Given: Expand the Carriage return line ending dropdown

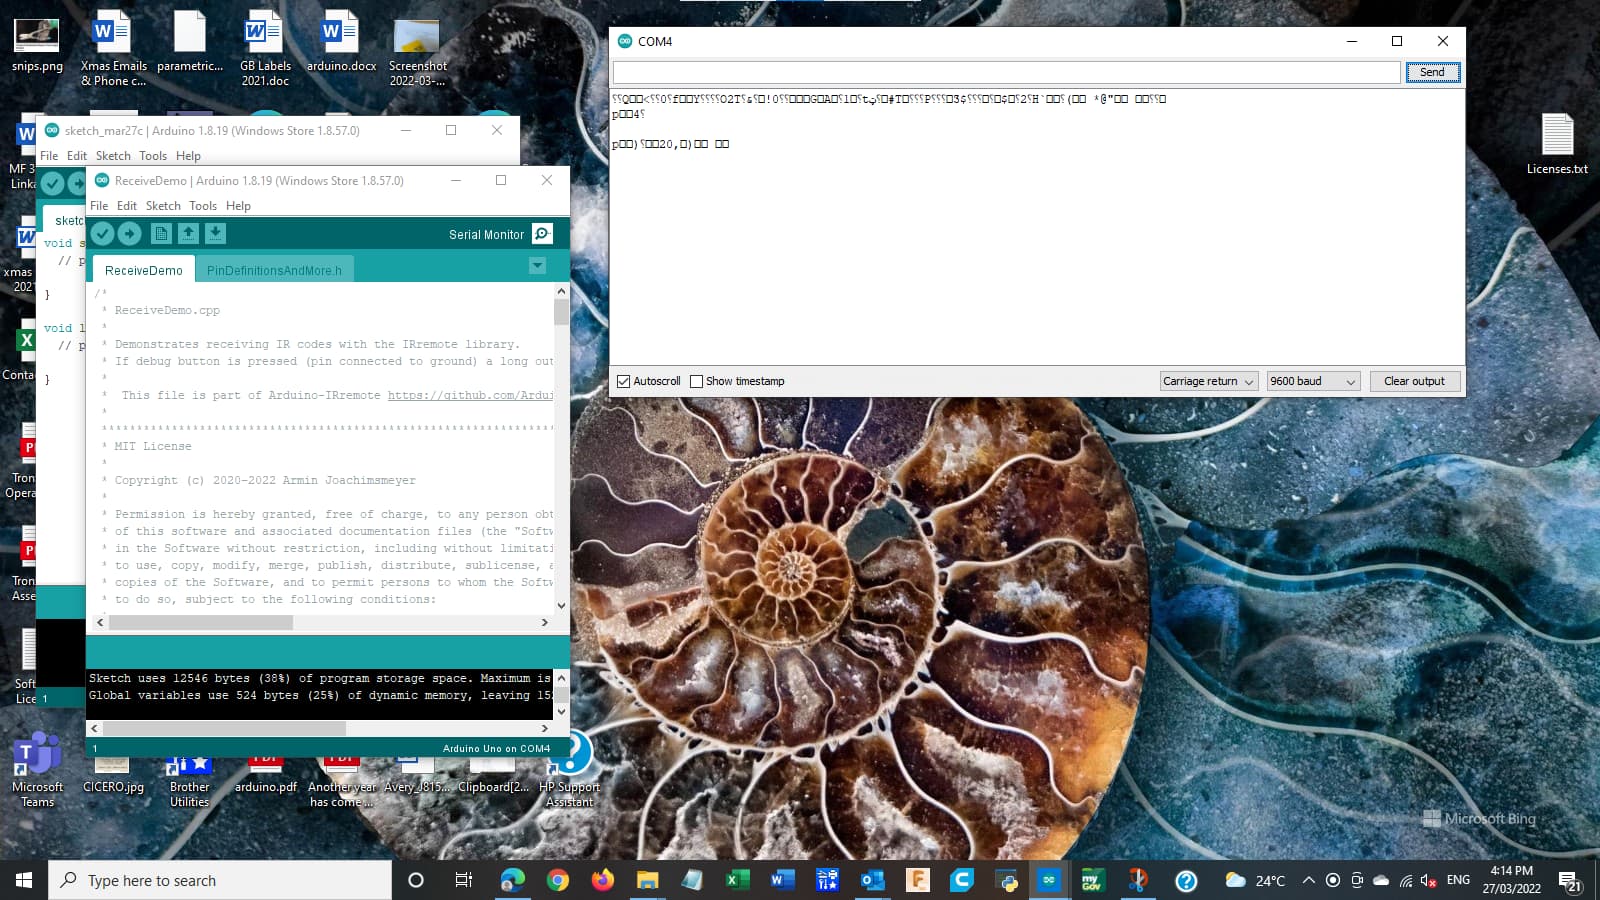Looking at the screenshot, I should 1208,381.
